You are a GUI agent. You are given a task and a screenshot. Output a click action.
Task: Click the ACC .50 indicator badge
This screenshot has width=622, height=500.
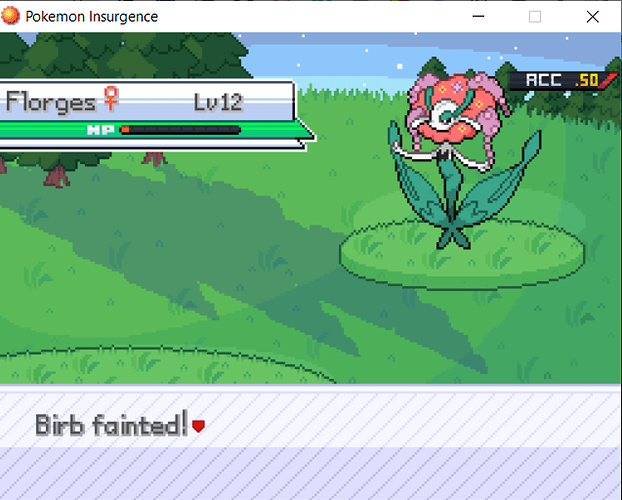(x=563, y=81)
